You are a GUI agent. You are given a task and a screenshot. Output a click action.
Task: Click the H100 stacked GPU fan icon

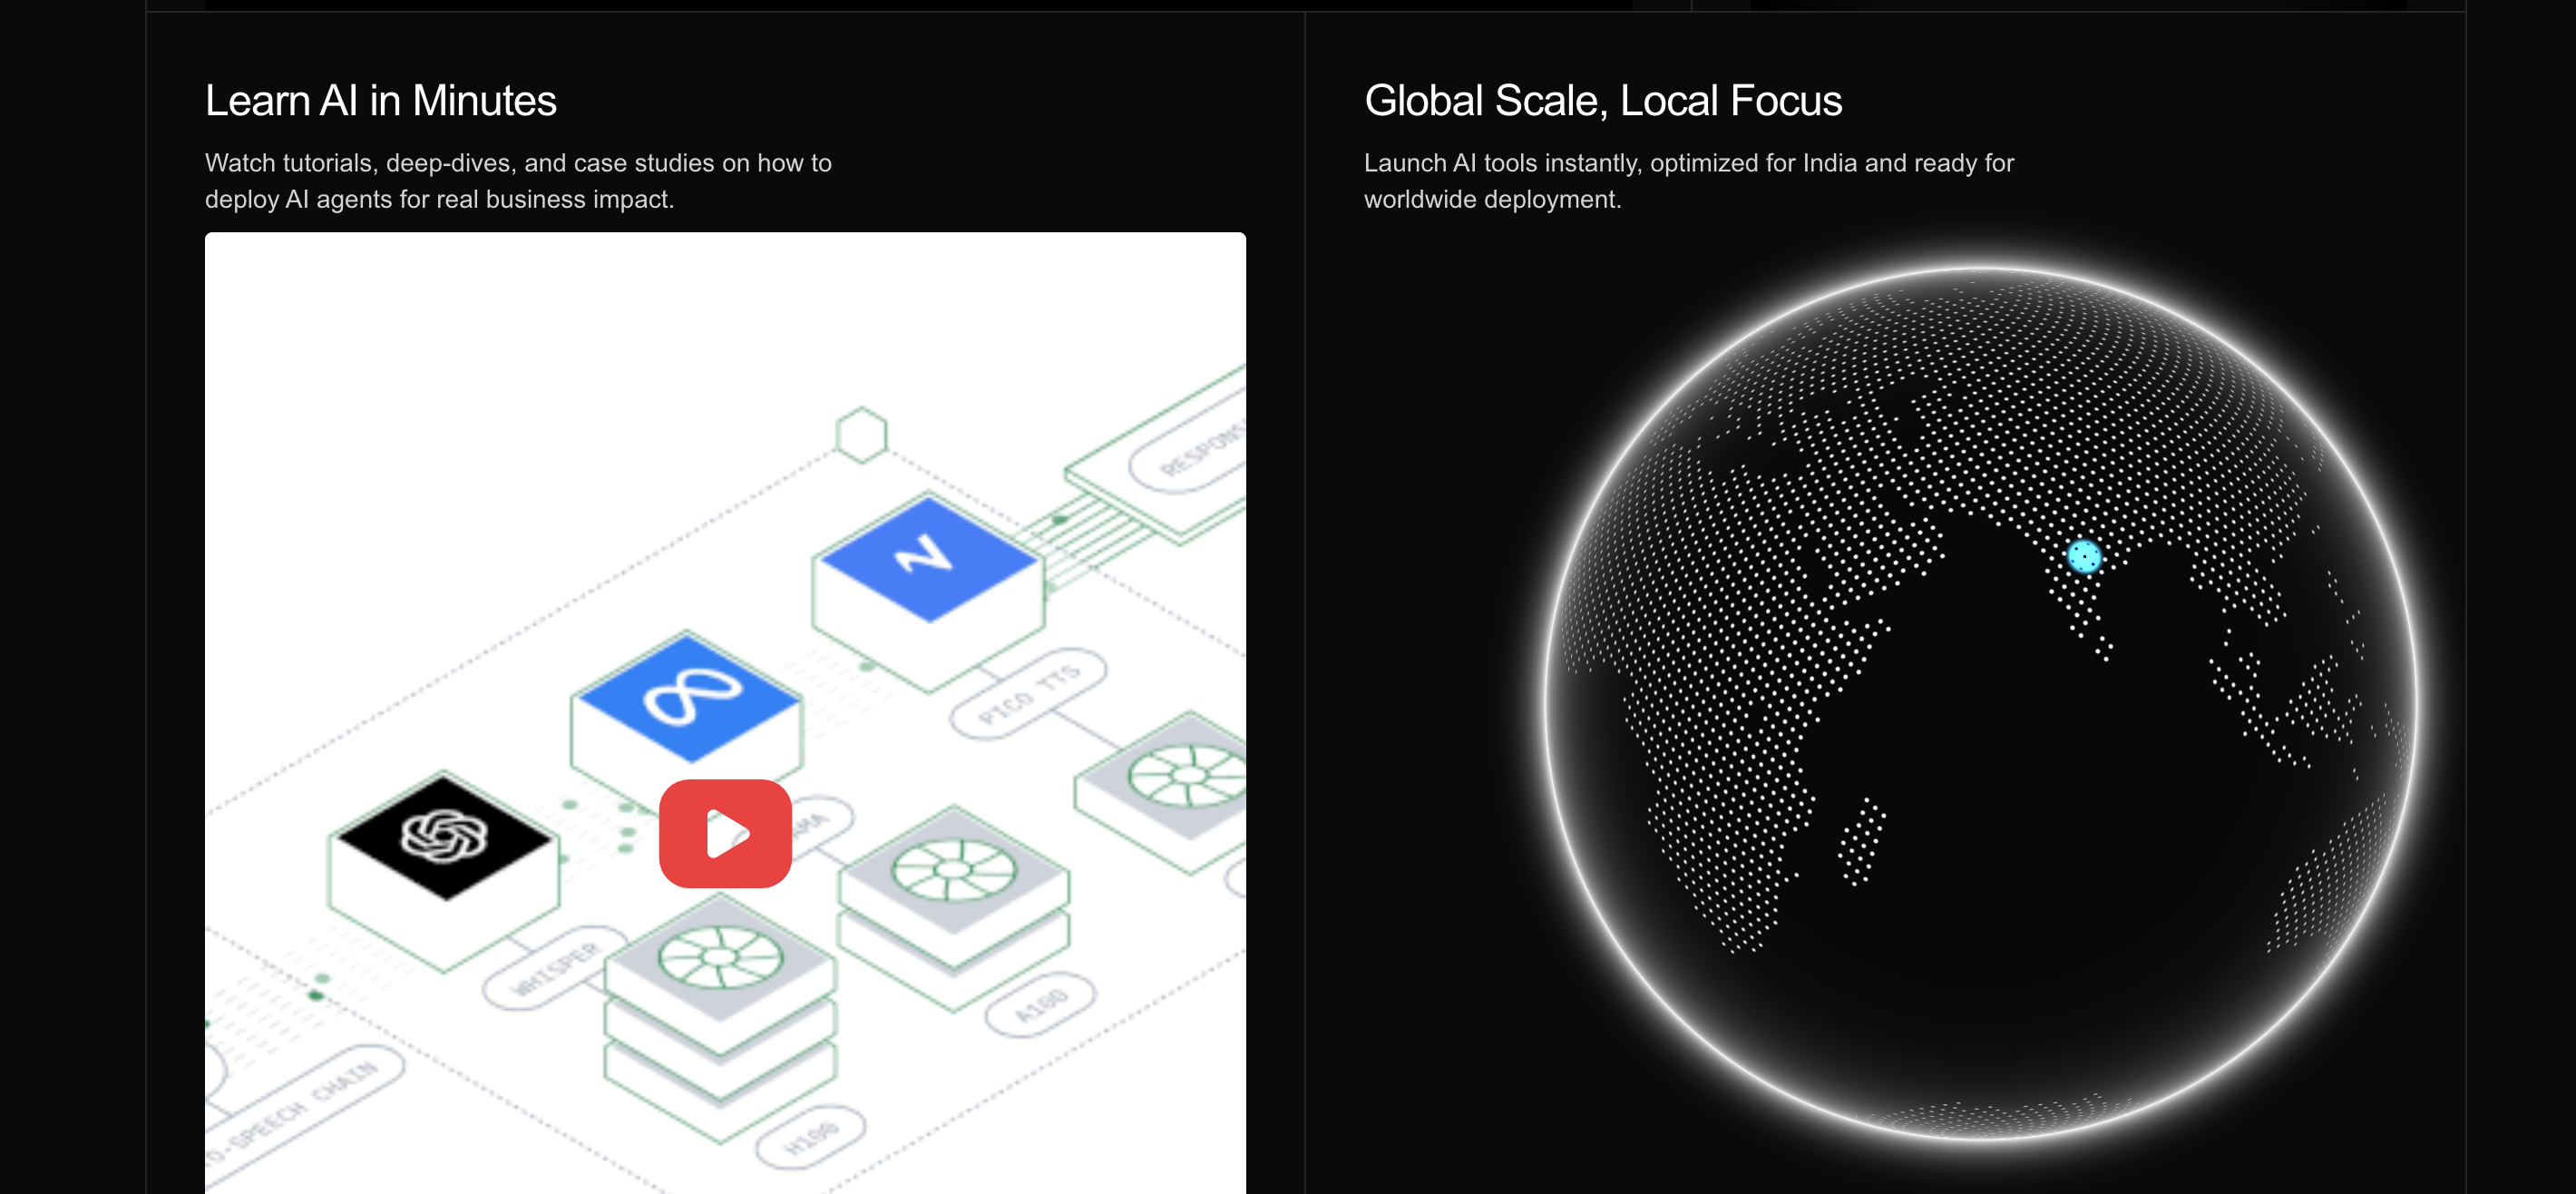[x=719, y=958]
